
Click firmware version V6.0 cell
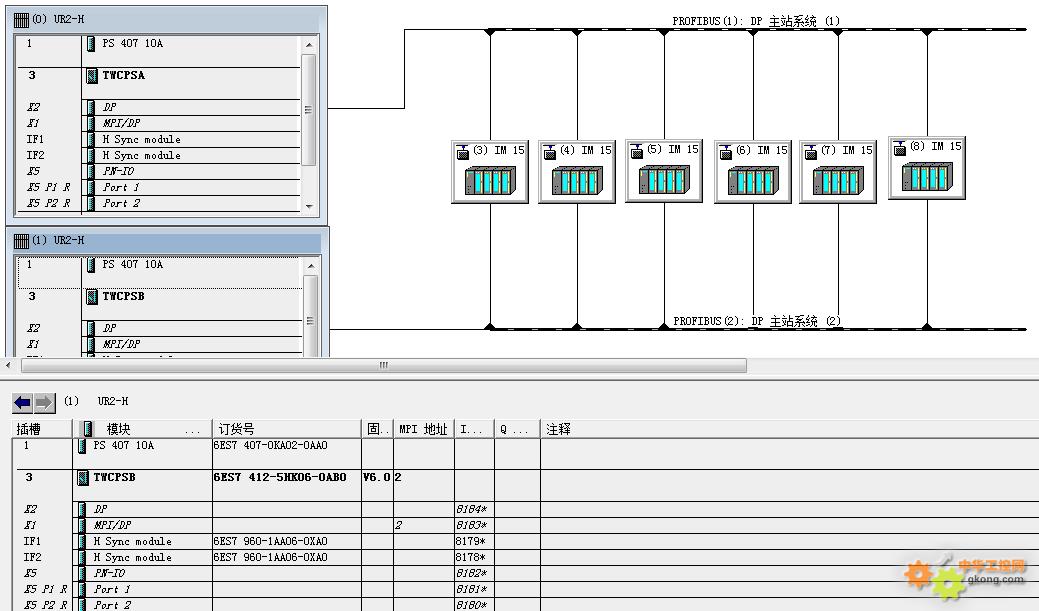point(377,477)
